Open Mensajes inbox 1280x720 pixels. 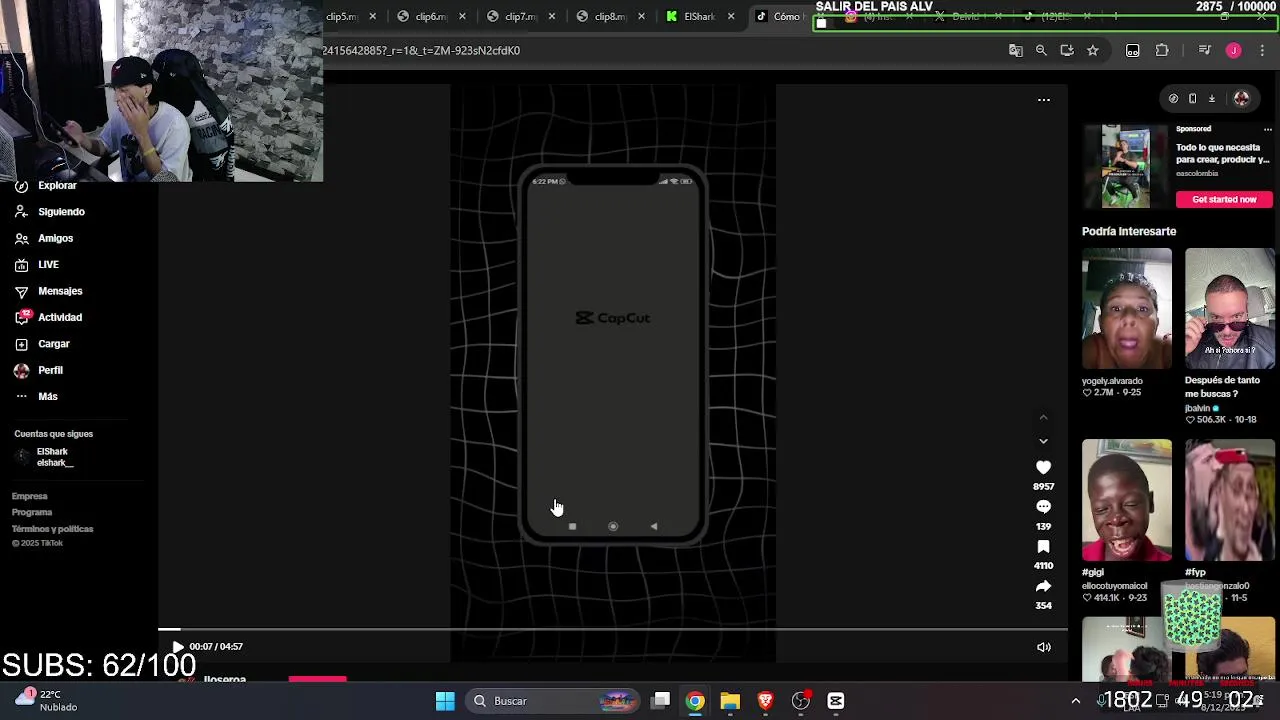click(x=49, y=291)
